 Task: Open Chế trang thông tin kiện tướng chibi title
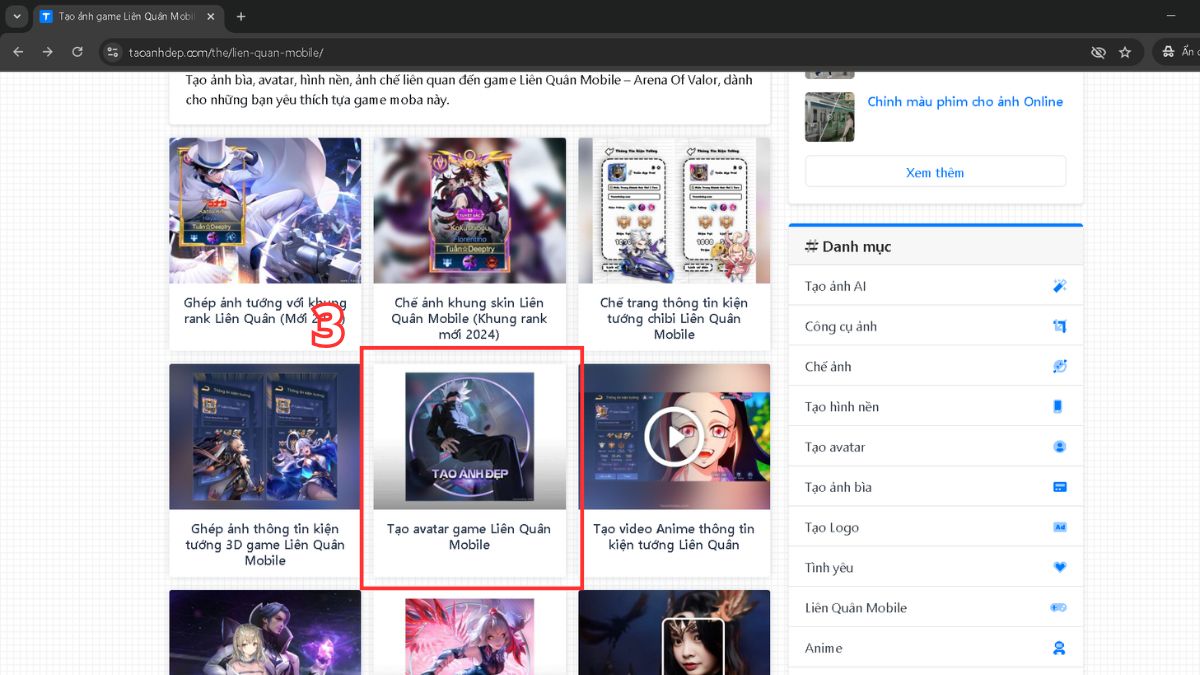[674, 318]
